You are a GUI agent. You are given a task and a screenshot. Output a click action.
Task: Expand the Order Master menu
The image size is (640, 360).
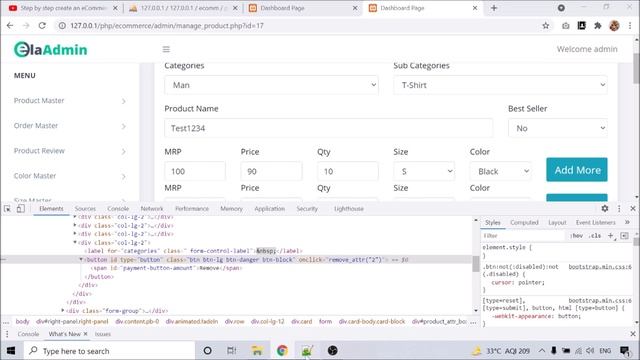(x=70, y=126)
